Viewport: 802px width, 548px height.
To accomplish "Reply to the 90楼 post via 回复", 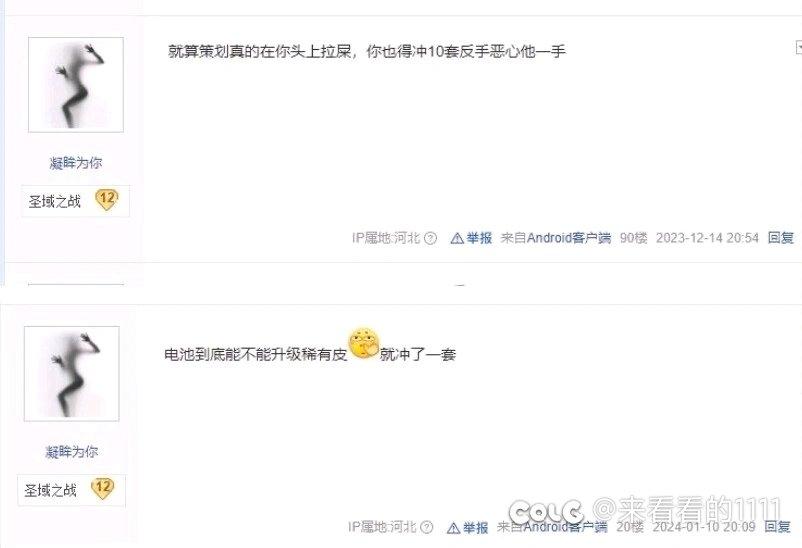I will [781, 238].
